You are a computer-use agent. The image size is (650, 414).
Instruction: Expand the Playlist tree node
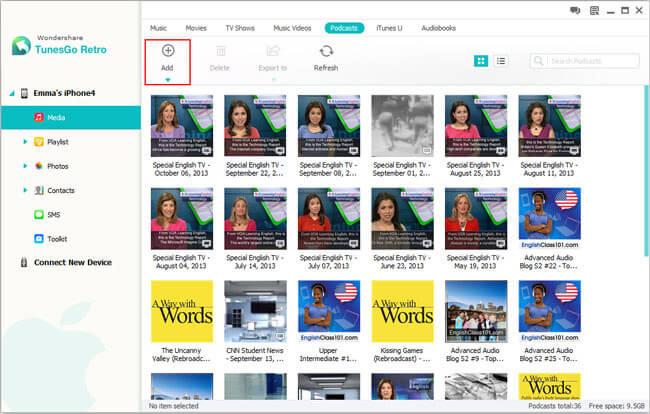pos(25,142)
